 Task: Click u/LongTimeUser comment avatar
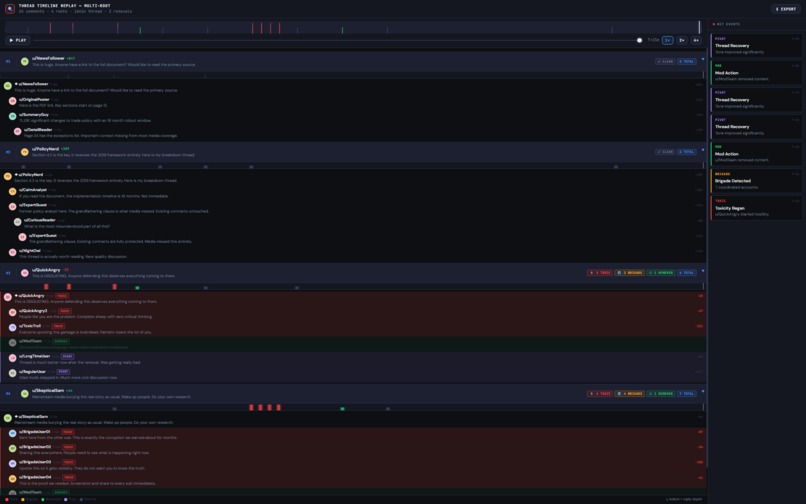[12, 358]
